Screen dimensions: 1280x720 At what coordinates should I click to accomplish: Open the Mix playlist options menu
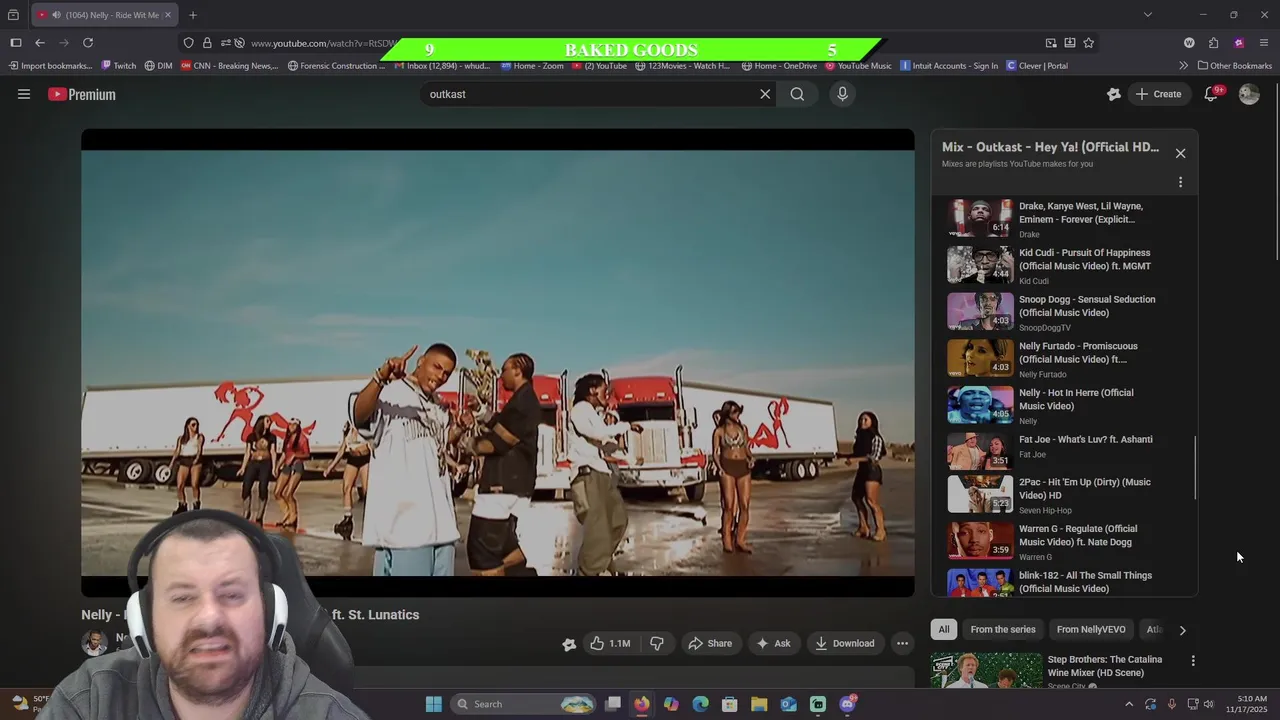[1180, 182]
